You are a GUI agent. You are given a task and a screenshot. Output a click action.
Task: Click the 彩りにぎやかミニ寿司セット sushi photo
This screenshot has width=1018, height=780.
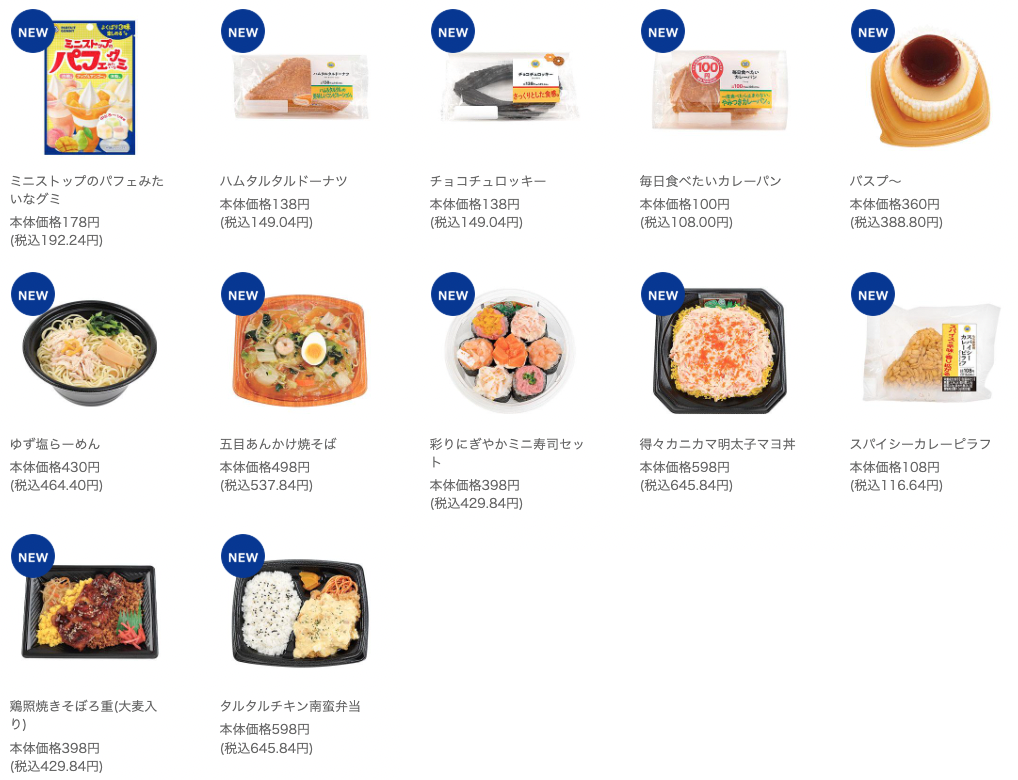pos(510,353)
